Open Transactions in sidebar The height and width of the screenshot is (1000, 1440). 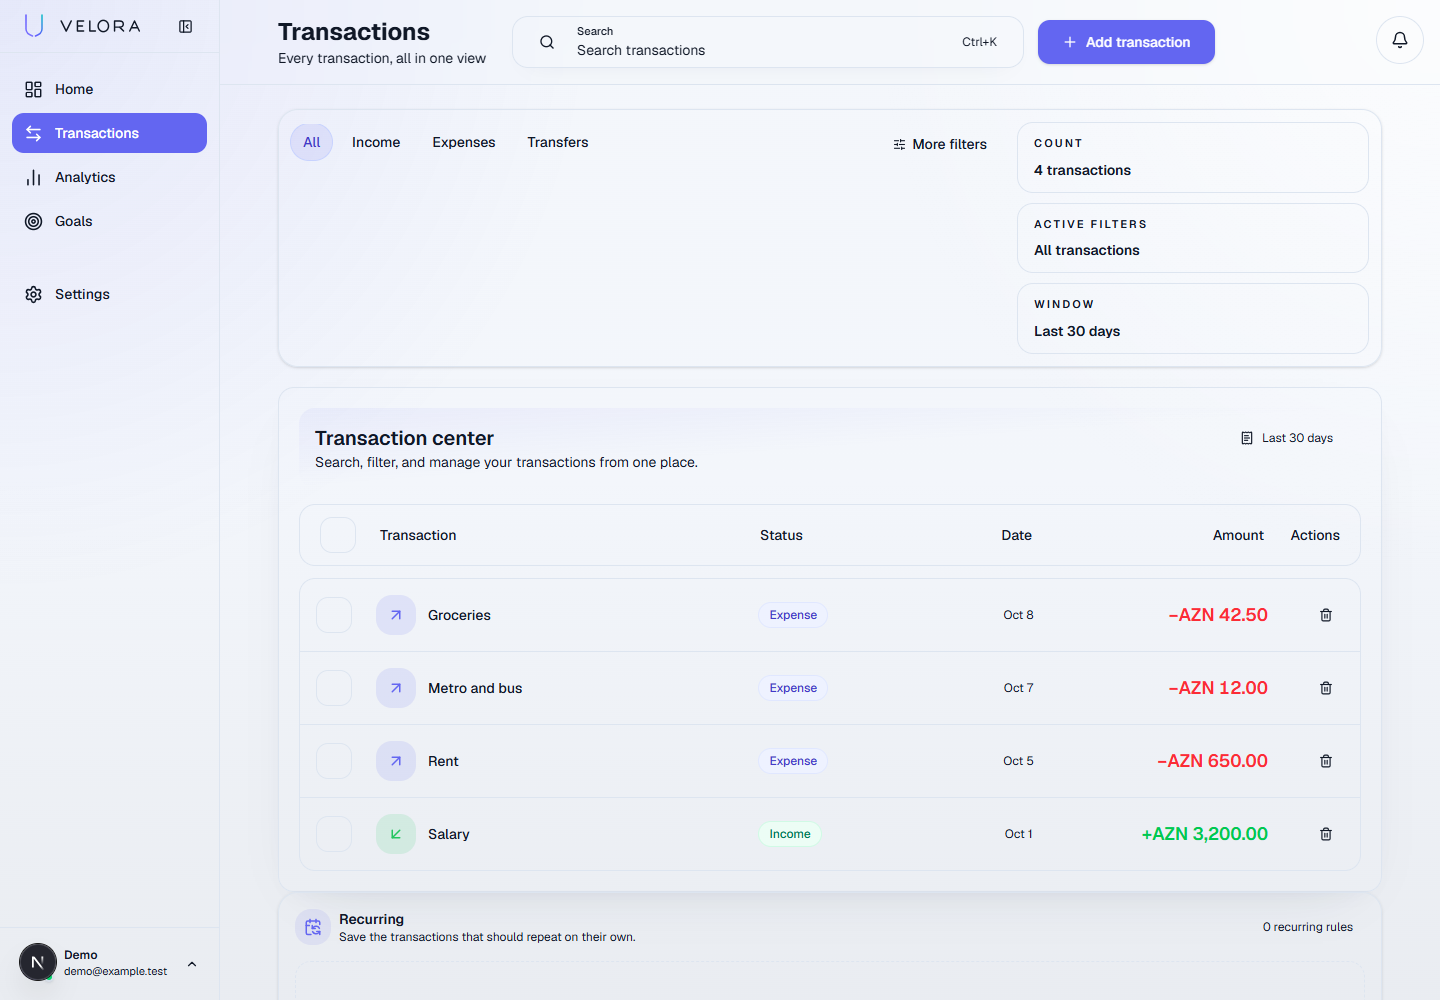pos(109,133)
